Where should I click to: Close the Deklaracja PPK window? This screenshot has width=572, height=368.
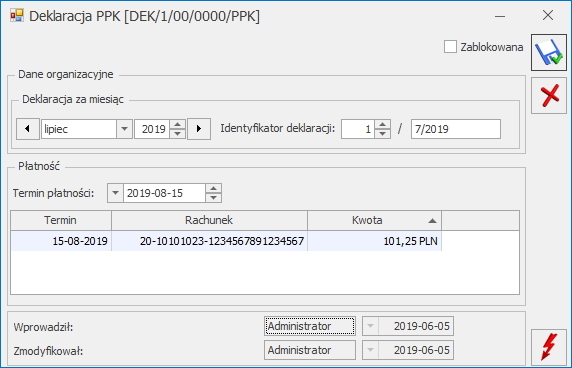tap(548, 15)
